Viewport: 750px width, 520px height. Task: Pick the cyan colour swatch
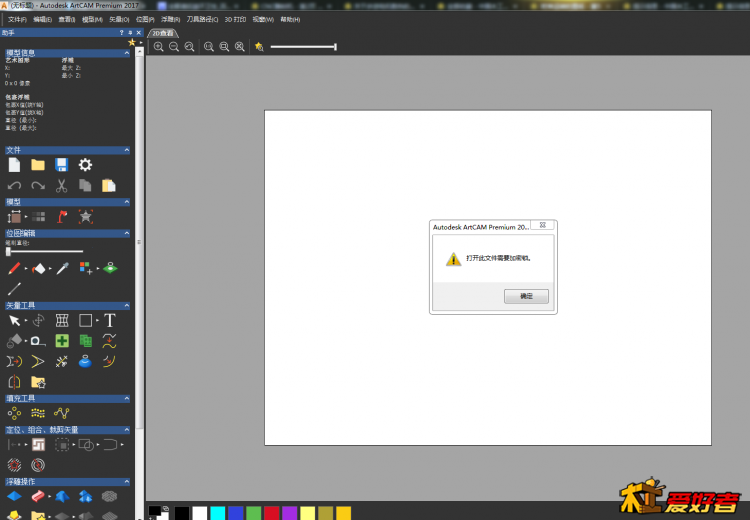(218, 513)
